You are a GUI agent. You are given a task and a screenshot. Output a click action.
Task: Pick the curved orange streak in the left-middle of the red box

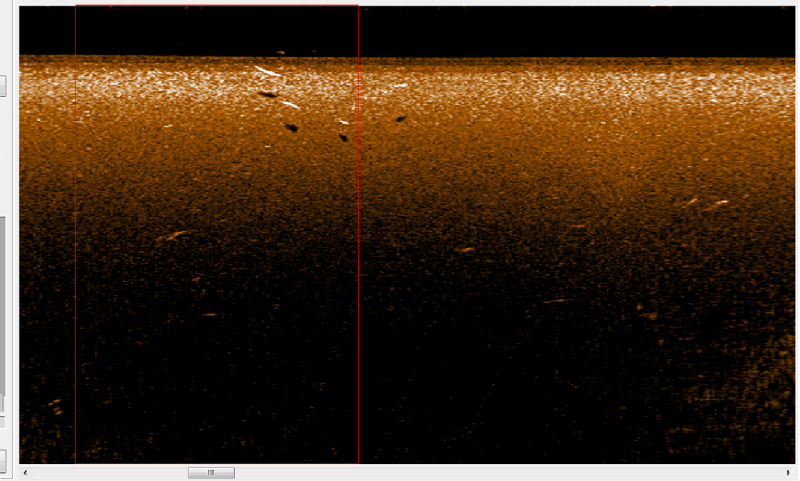click(x=175, y=236)
